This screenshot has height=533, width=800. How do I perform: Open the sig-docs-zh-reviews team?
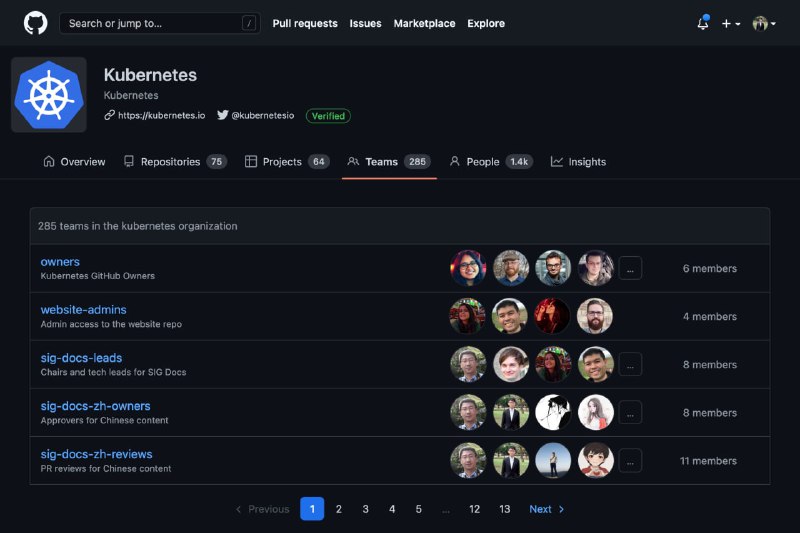point(96,454)
